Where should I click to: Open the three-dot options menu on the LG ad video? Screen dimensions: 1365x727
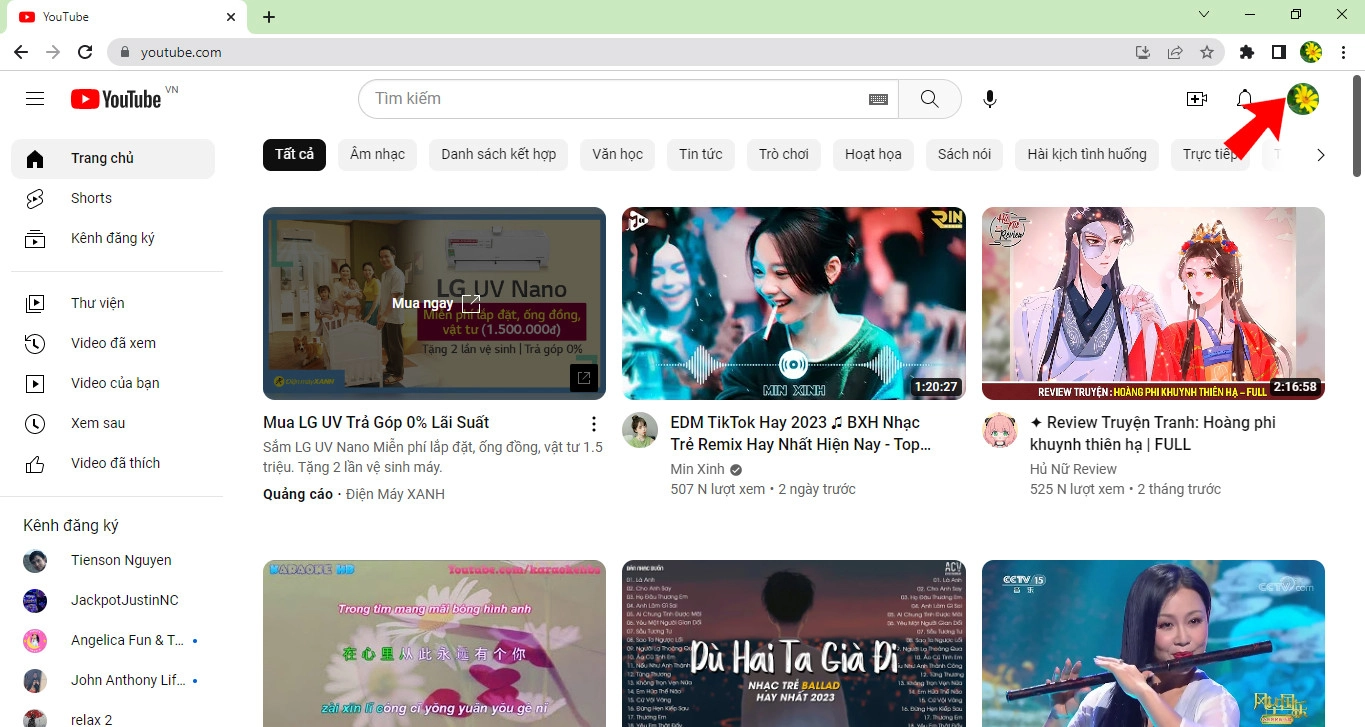pos(593,423)
